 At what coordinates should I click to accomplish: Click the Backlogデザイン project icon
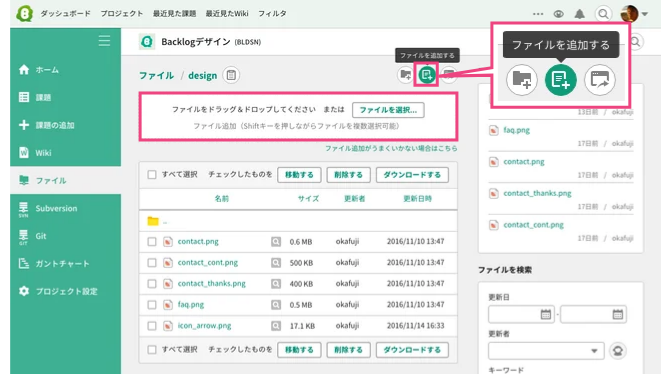[147, 42]
